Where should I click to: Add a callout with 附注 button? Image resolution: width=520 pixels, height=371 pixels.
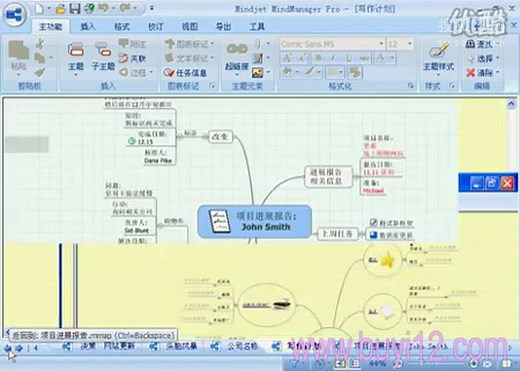[x=132, y=44]
